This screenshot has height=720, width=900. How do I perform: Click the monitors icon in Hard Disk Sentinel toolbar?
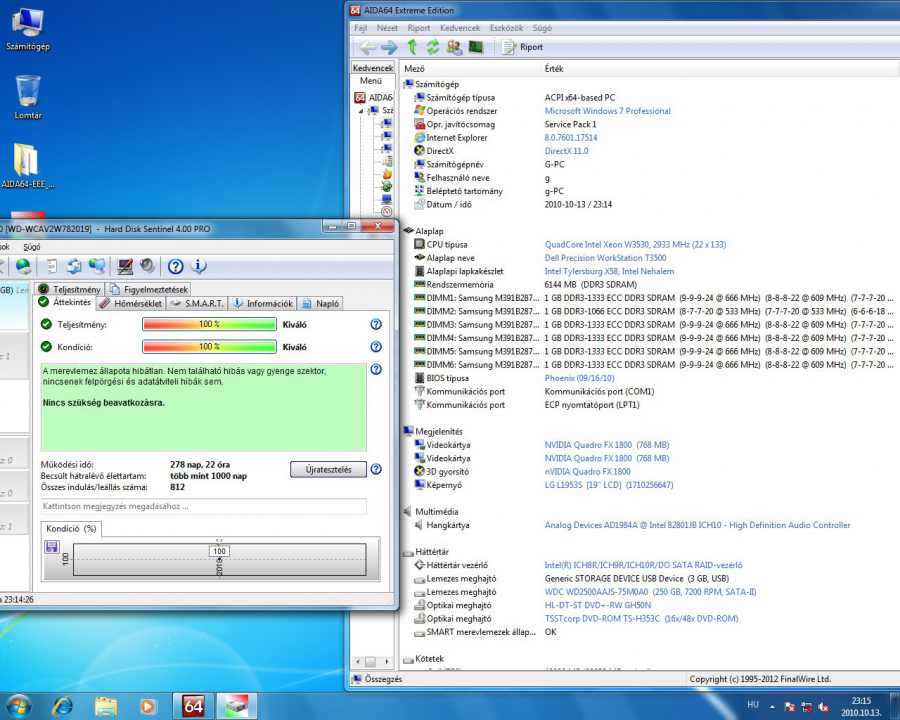(x=96, y=266)
